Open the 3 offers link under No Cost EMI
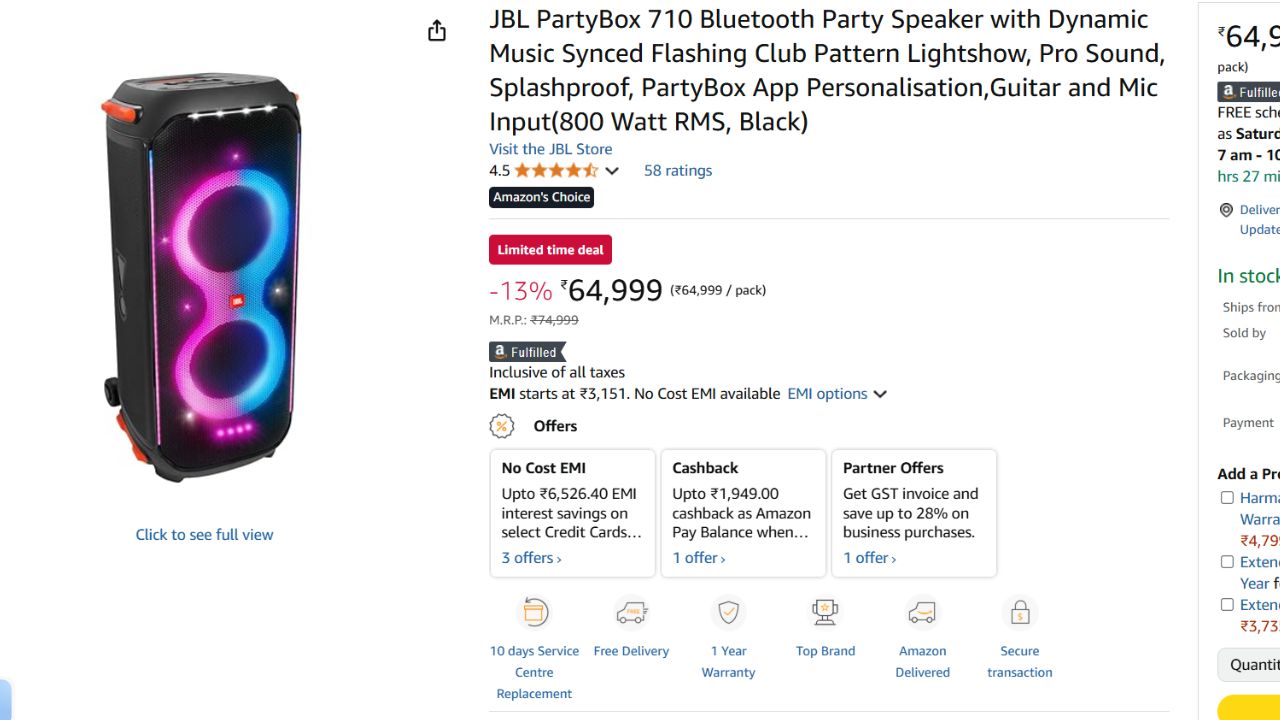This screenshot has width=1280, height=720. (x=531, y=558)
